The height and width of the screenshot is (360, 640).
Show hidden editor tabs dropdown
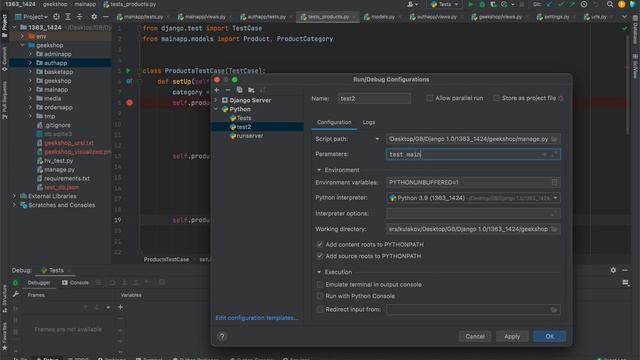624,17
